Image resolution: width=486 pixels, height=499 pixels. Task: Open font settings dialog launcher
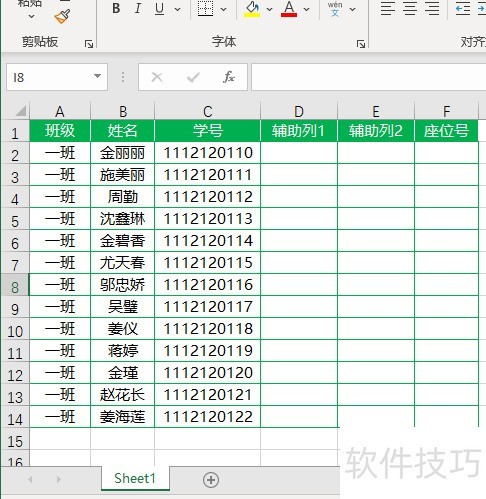[361, 44]
